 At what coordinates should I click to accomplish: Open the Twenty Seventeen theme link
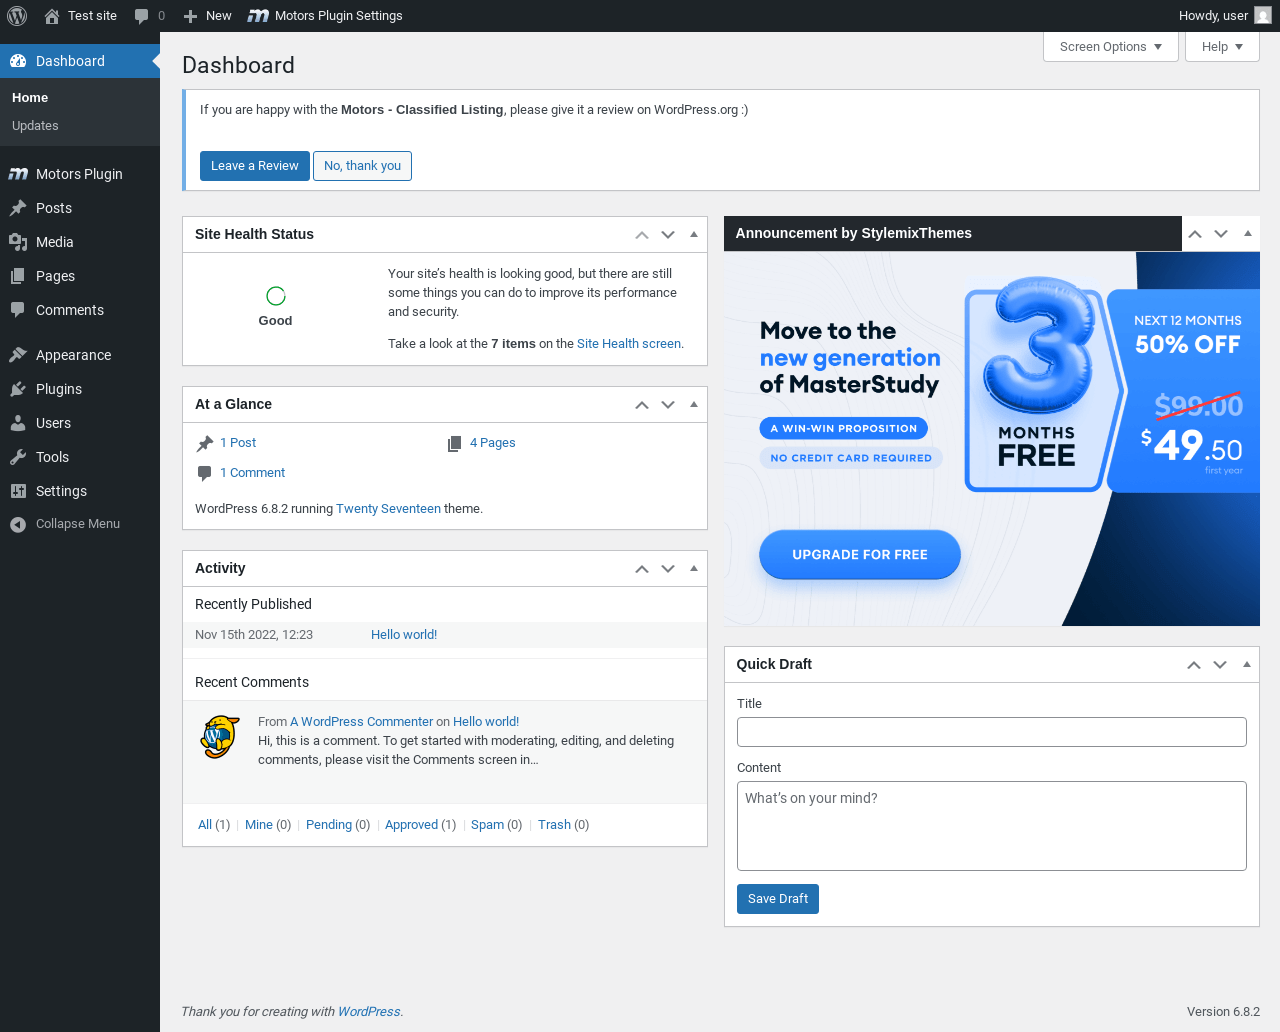(x=388, y=509)
